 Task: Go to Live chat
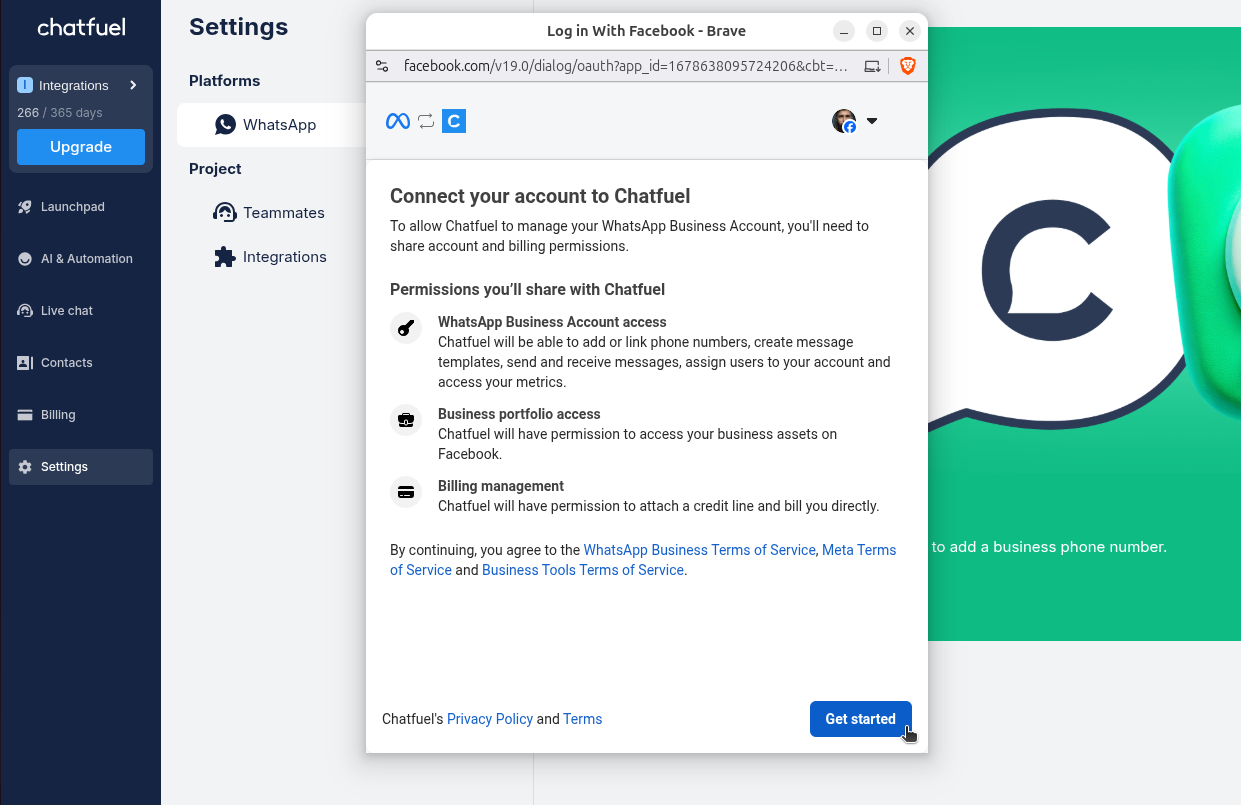66,311
